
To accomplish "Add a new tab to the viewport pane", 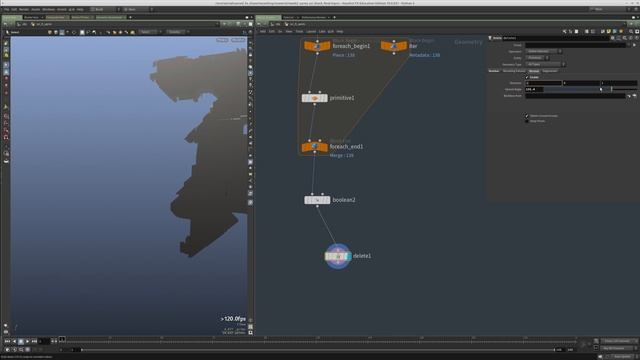I will tap(130, 17).
